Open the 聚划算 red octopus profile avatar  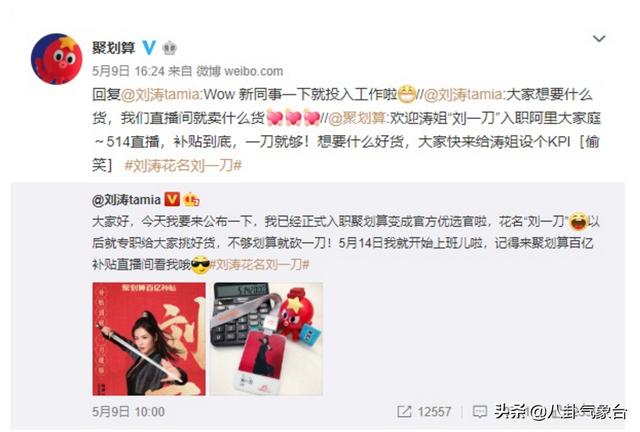[57, 59]
